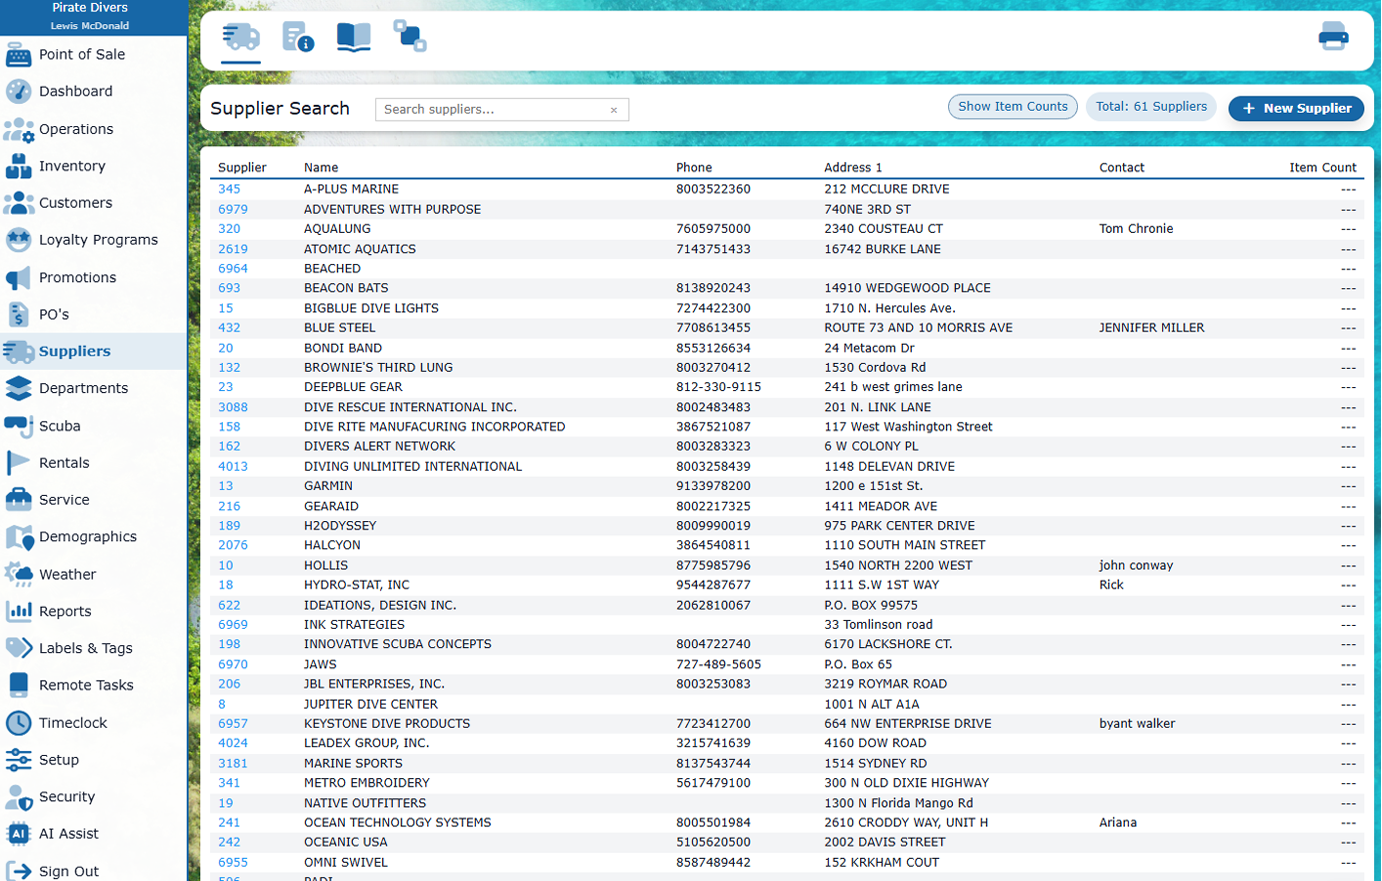Screen dimensions: 1382x881
Task: Click the Remote Tasks device icon
Action: 18,685
